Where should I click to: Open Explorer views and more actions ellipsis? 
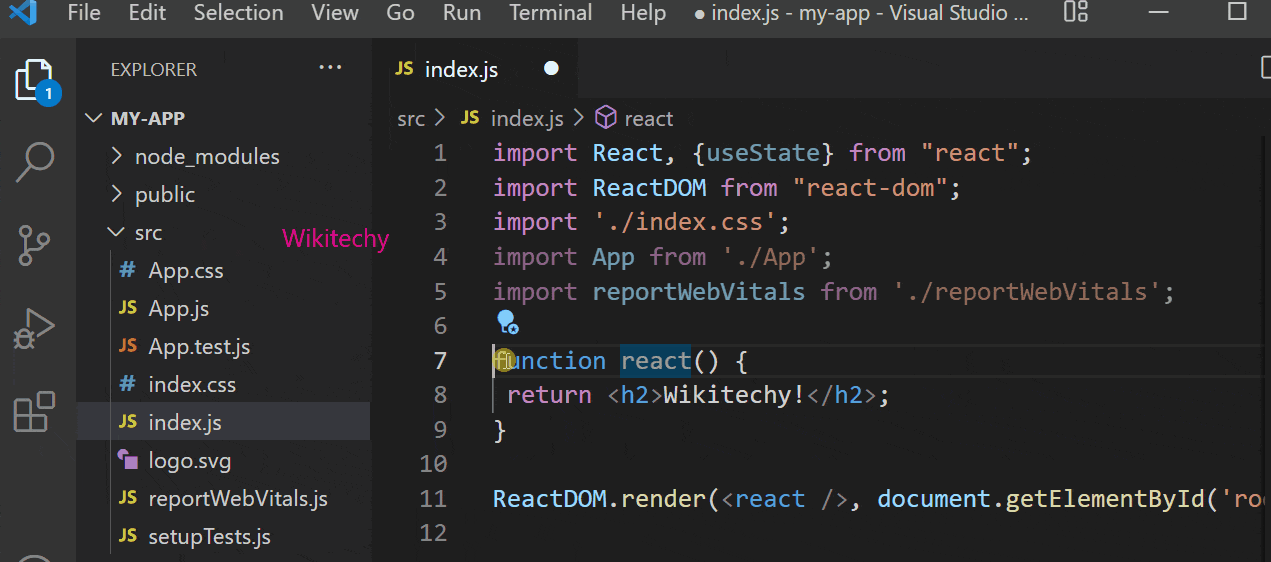(x=330, y=68)
